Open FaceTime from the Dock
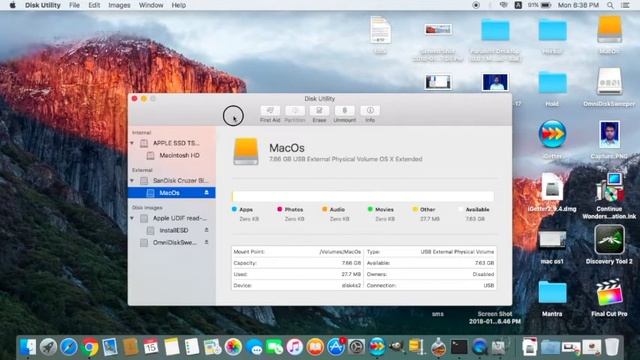Image resolution: width=640 pixels, height=360 pixels. pos(274,347)
